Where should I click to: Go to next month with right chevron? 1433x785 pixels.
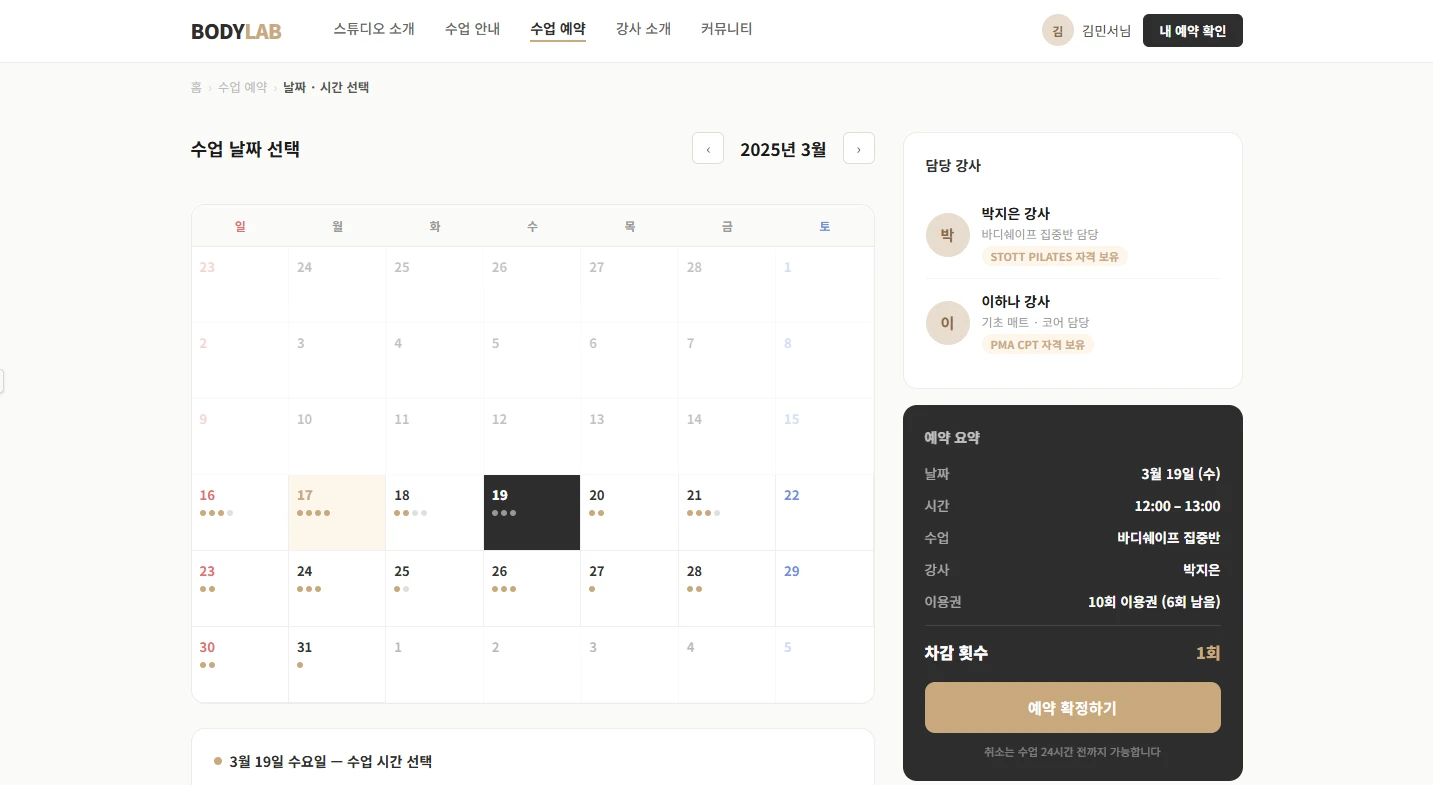859,148
